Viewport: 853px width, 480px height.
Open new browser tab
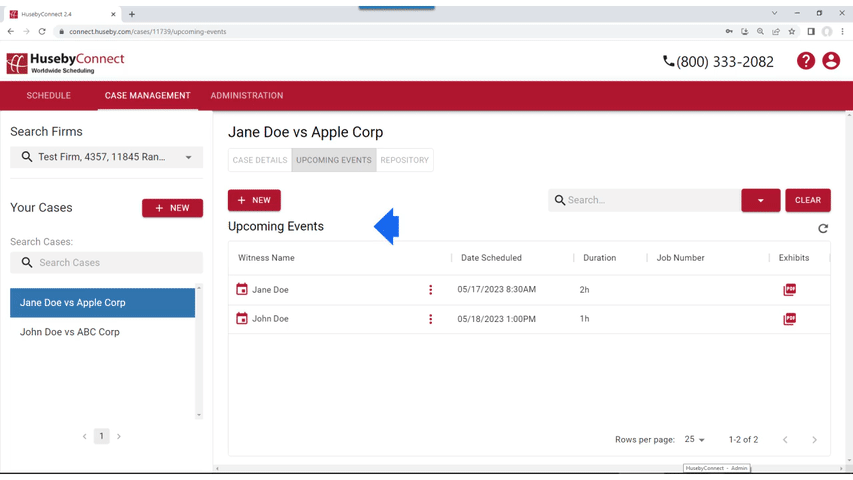tap(132, 14)
